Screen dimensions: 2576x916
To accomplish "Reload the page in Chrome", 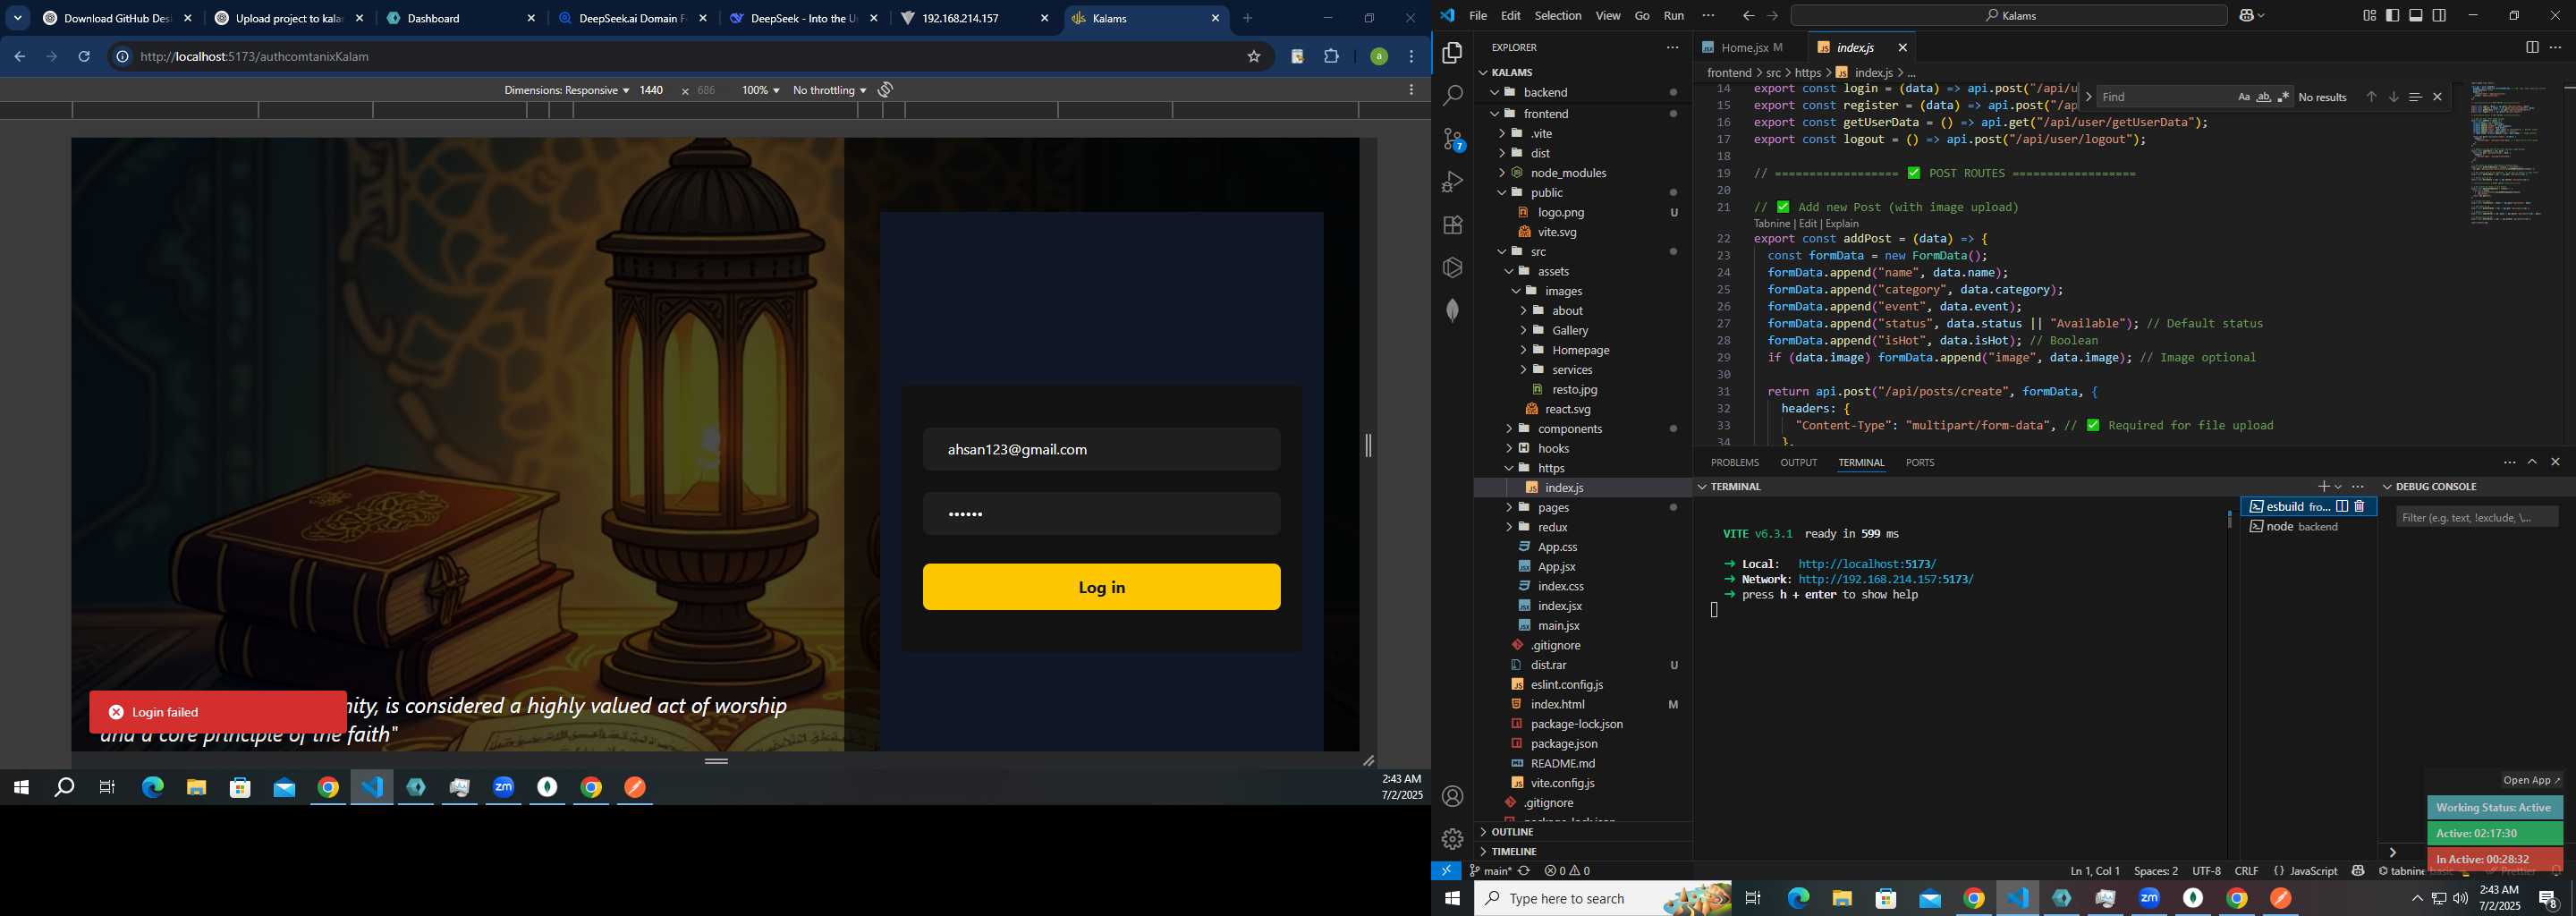I will coord(84,57).
